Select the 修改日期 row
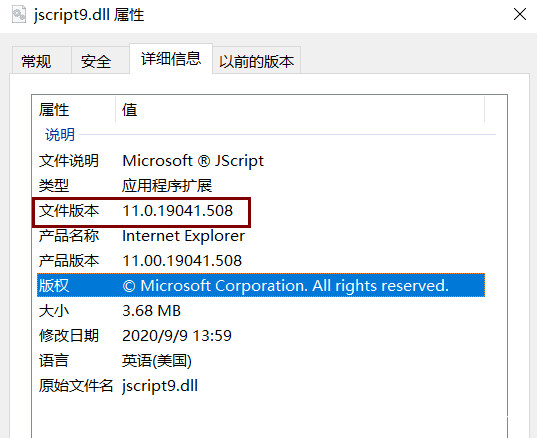 point(261,336)
